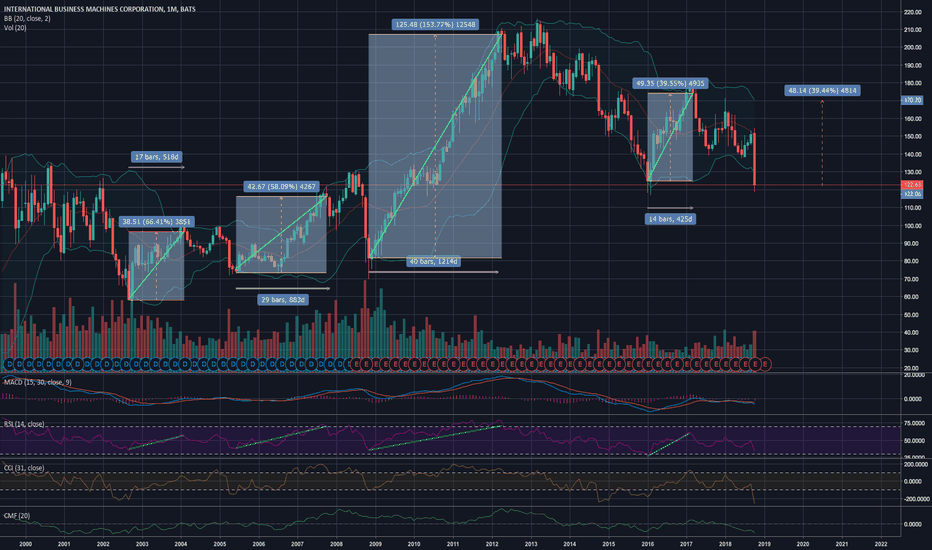Click the orange dashed projection arrow near 2020
932x550 pixels.
tap(823, 143)
